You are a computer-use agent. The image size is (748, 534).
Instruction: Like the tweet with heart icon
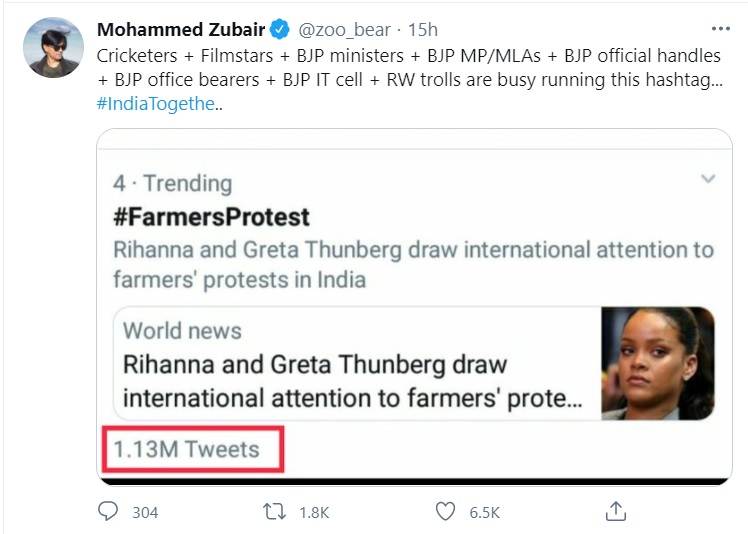click(x=446, y=512)
